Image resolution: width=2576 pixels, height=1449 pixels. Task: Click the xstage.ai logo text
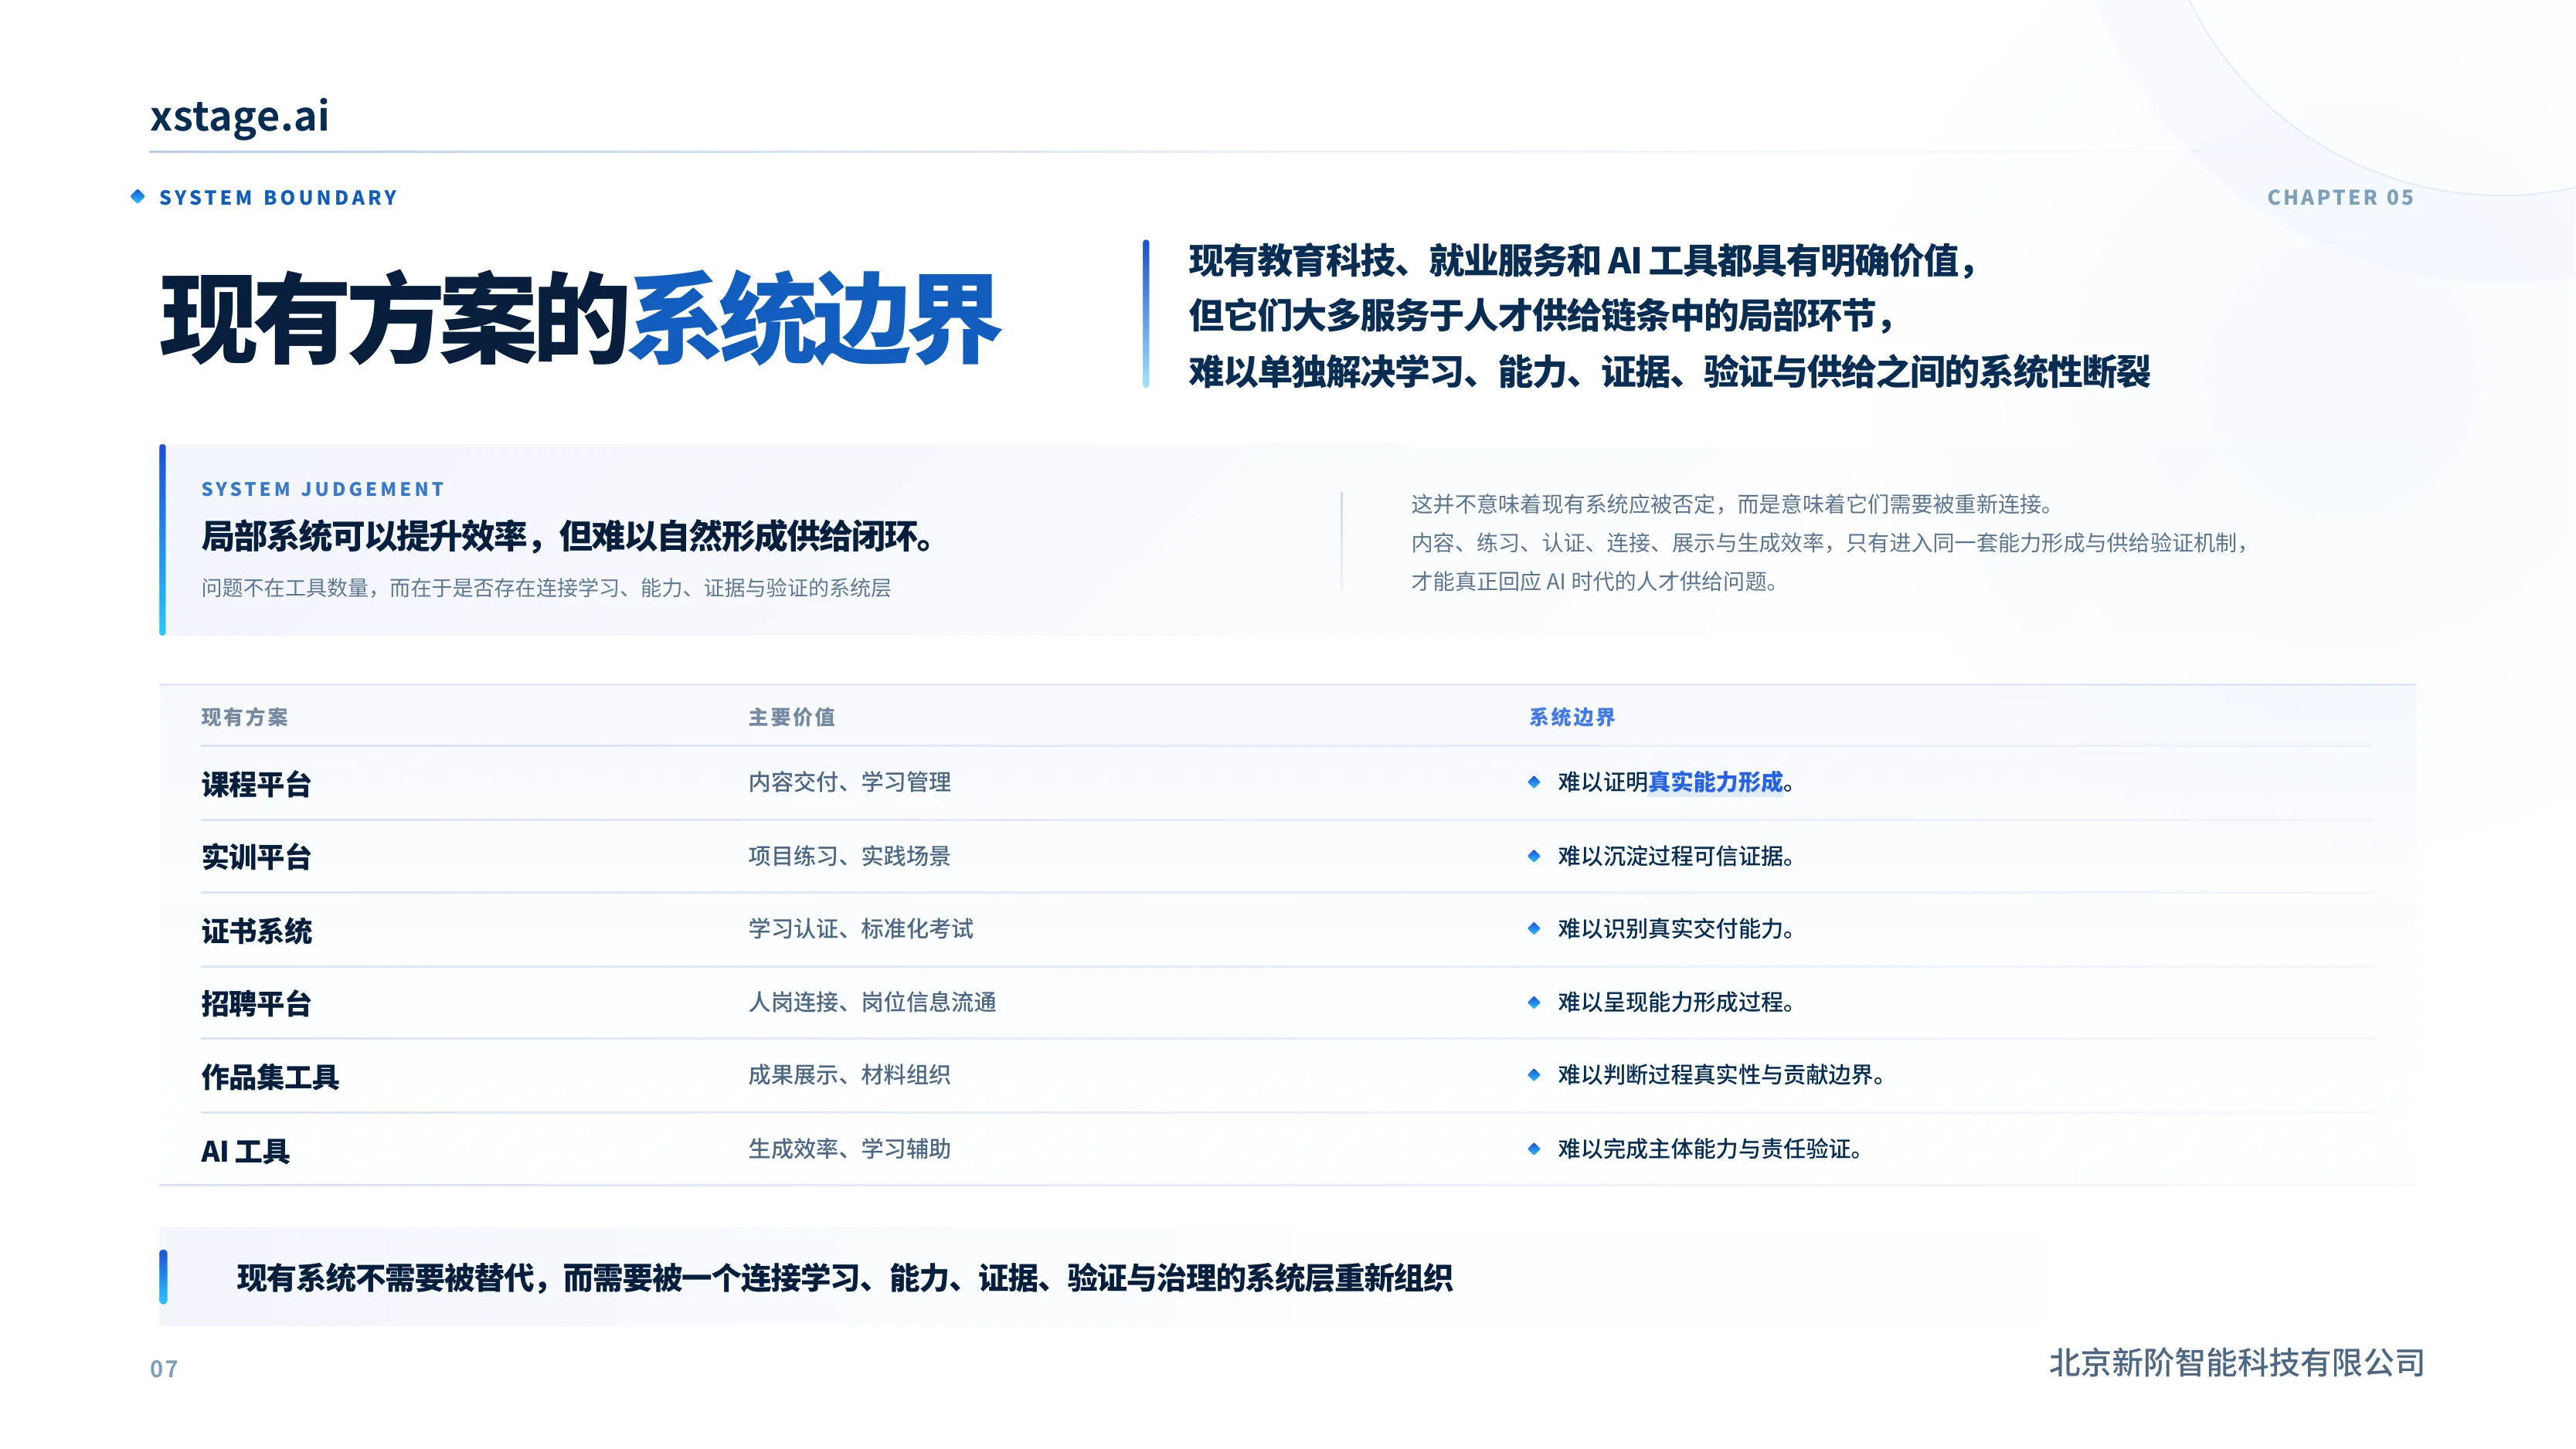click(x=239, y=115)
